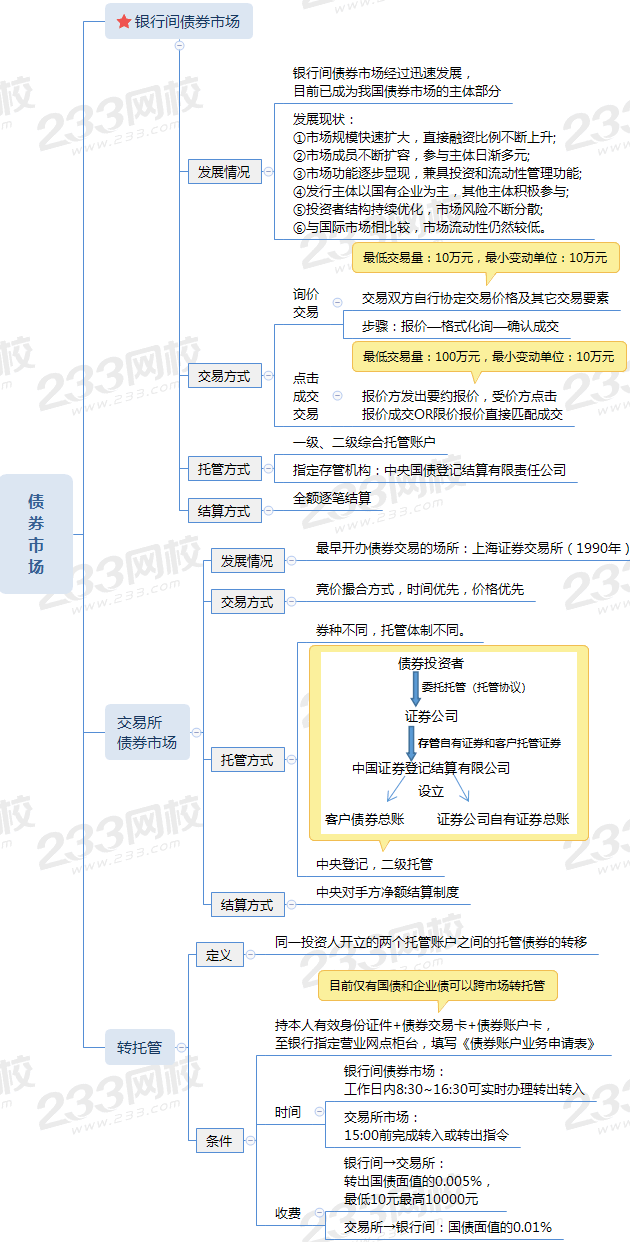
Task: Select the 收费 label
Action: pyautogui.click(x=288, y=1213)
